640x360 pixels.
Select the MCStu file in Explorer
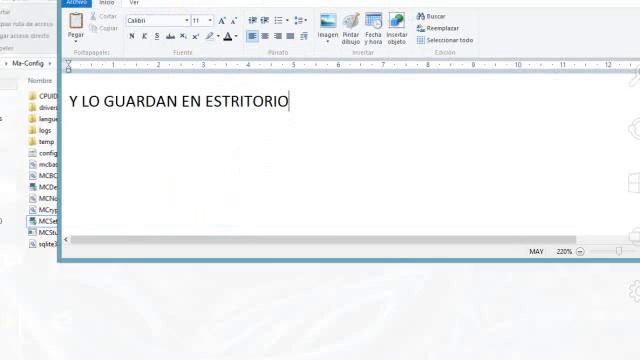[43, 232]
